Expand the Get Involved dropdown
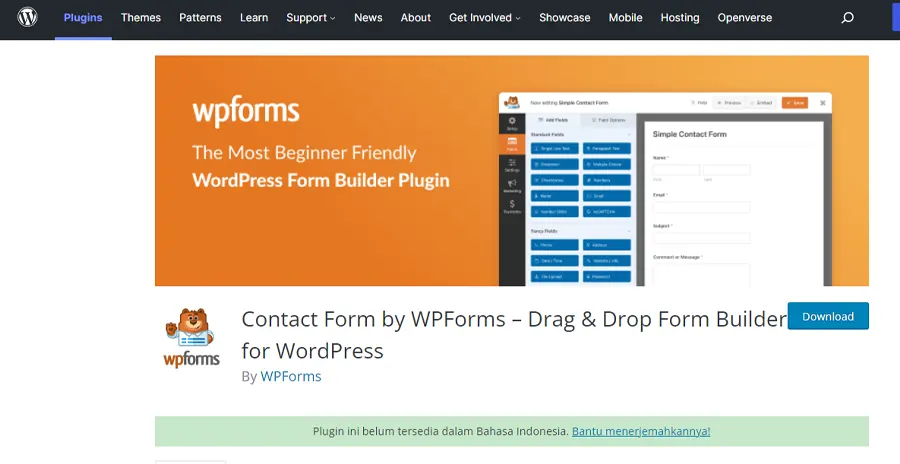Image resolution: width=900 pixels, height=464 pixels. tap(484, 18)
